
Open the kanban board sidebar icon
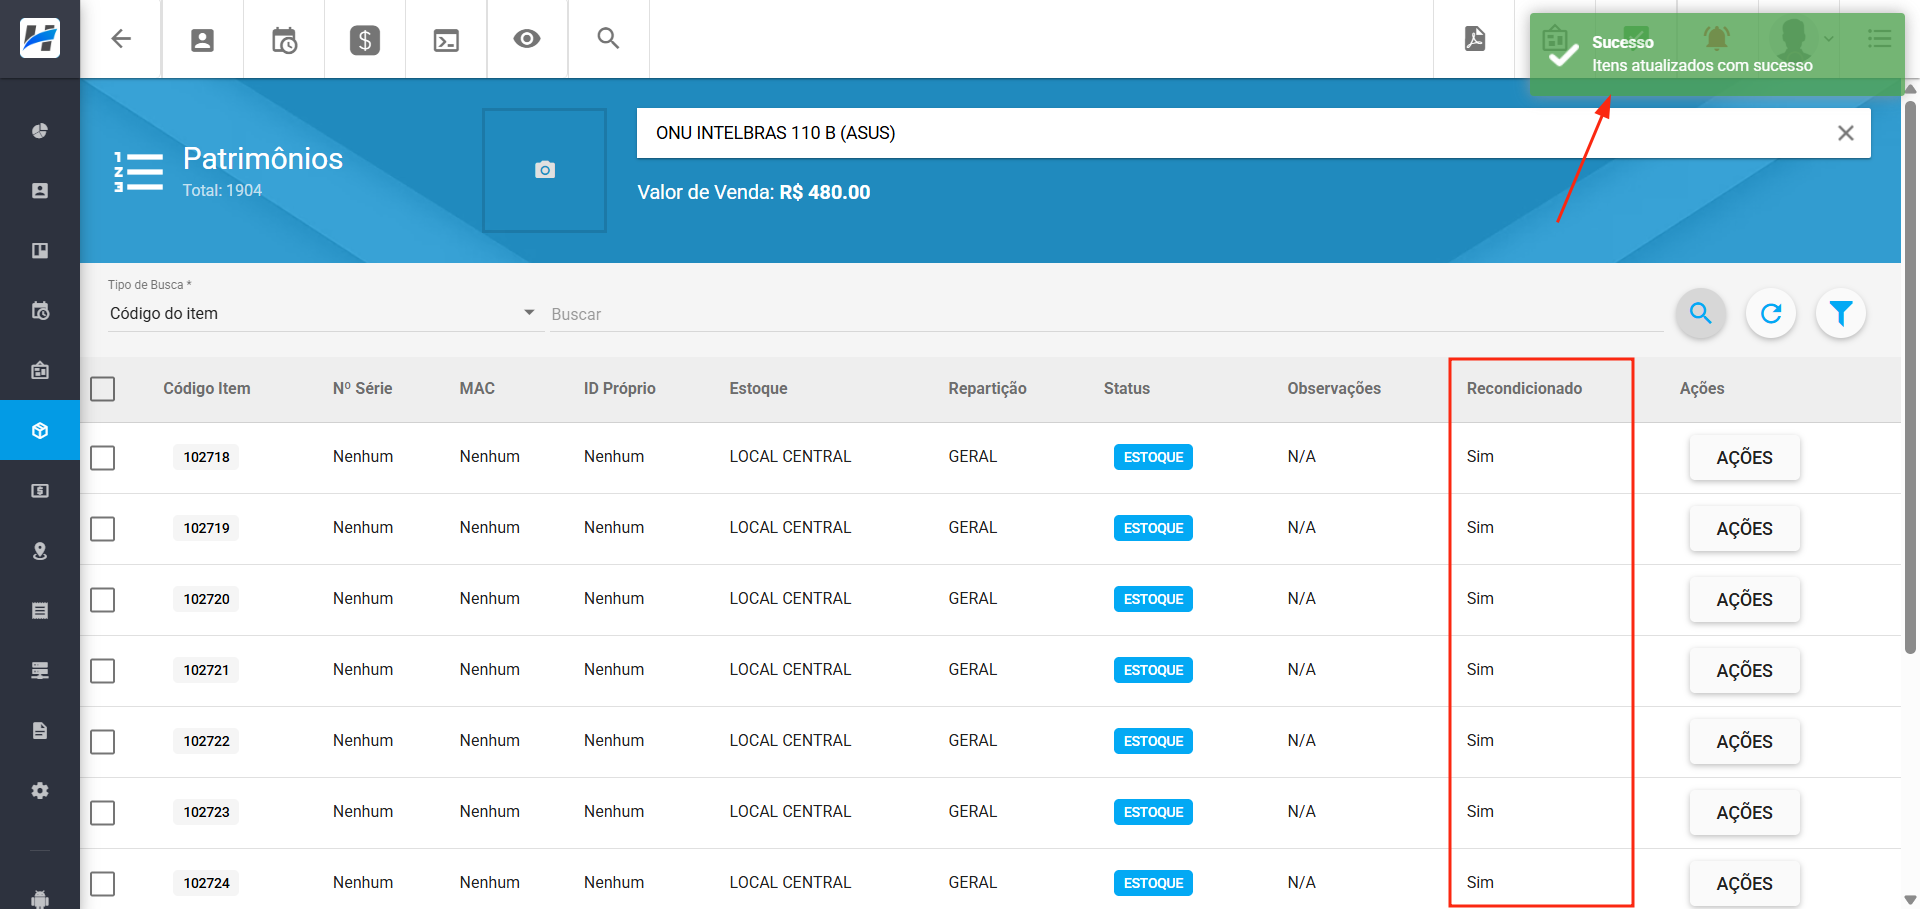coord(40,251)
